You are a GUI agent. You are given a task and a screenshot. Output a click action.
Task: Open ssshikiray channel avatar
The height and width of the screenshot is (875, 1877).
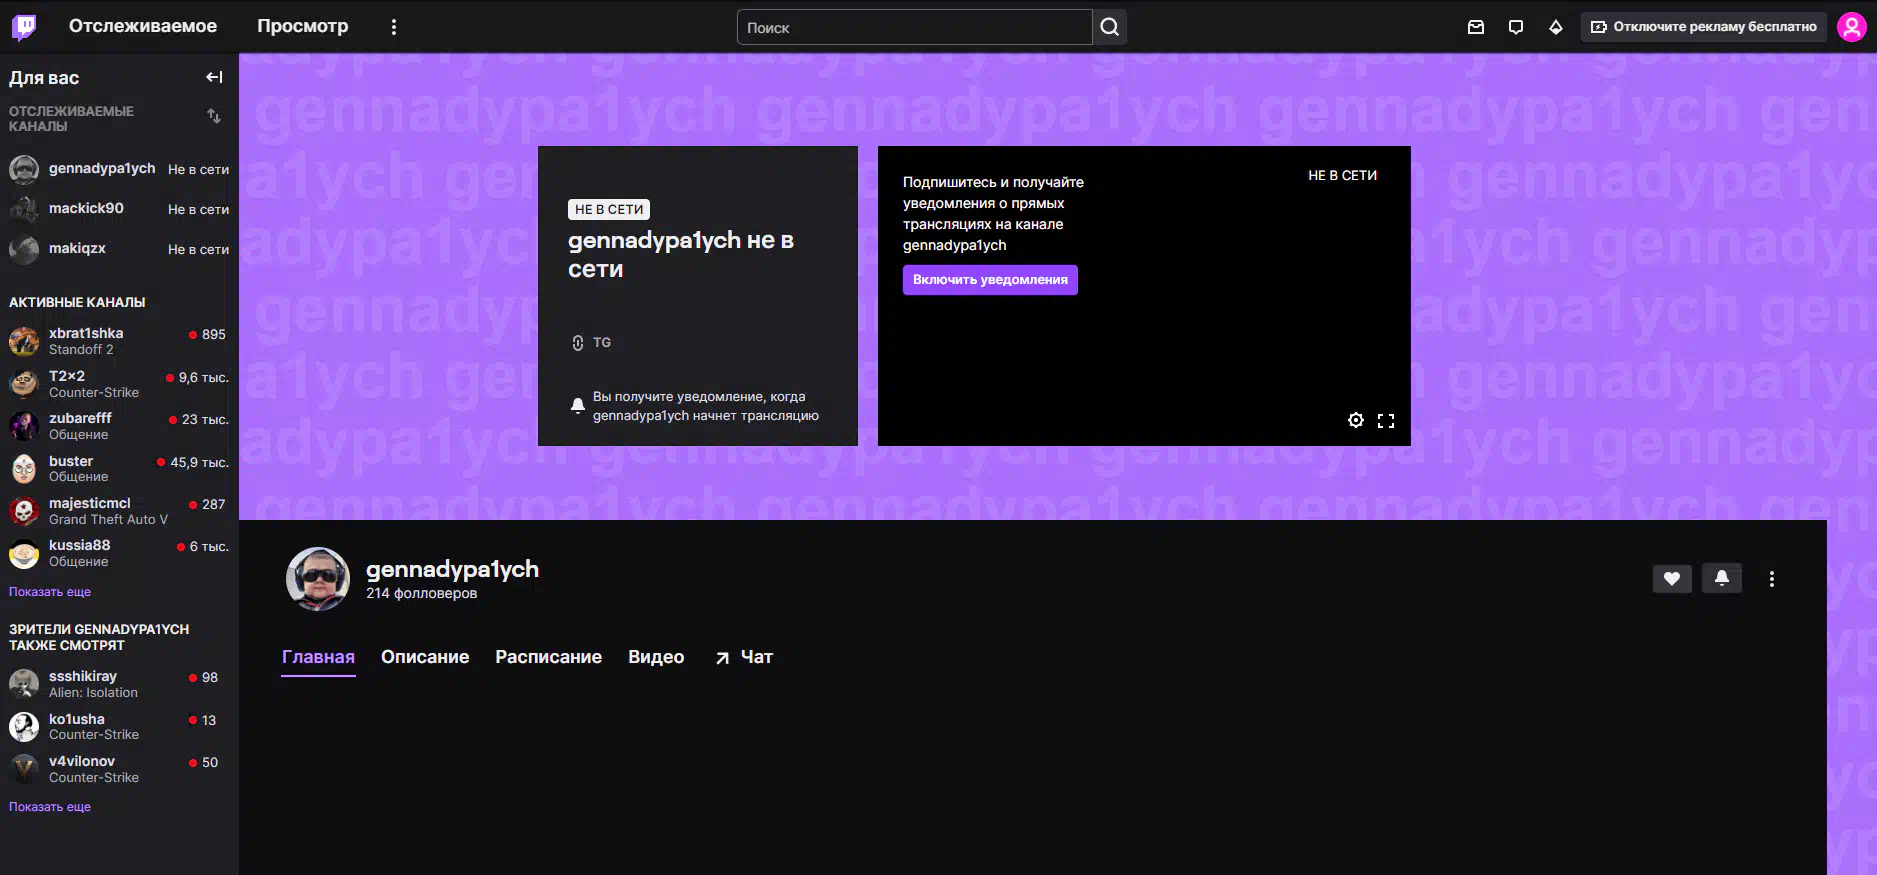click(24, 684)
